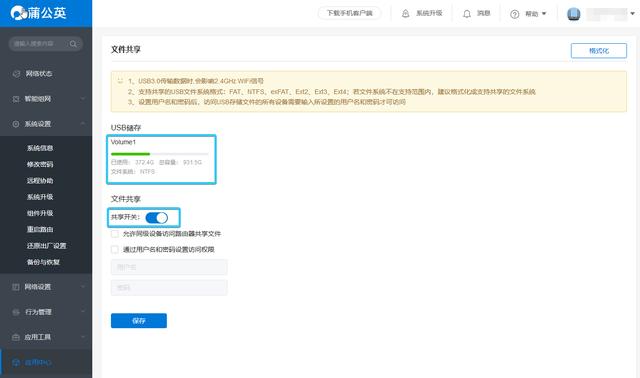Click the 密码 input field
The height and width of the screenshot is (378, 640).
point(169,288)
